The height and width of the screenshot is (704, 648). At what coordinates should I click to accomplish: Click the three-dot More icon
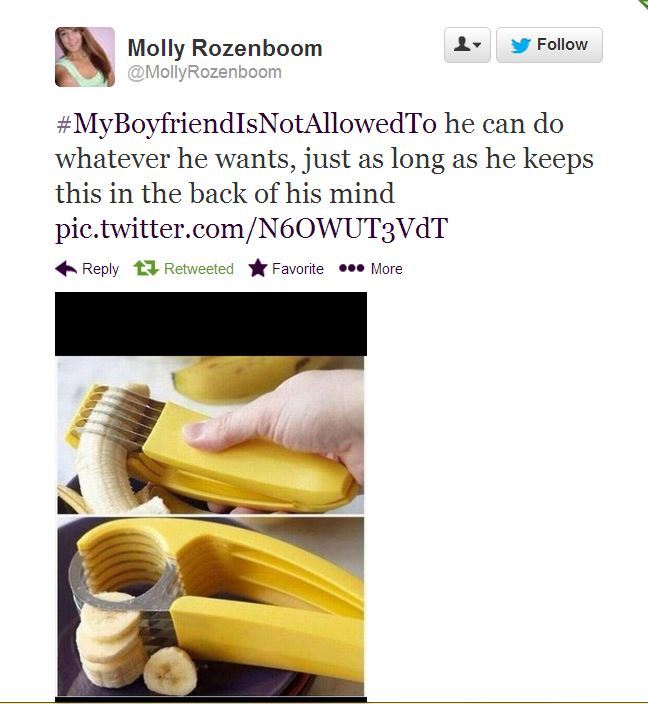[x=351, y=268]
